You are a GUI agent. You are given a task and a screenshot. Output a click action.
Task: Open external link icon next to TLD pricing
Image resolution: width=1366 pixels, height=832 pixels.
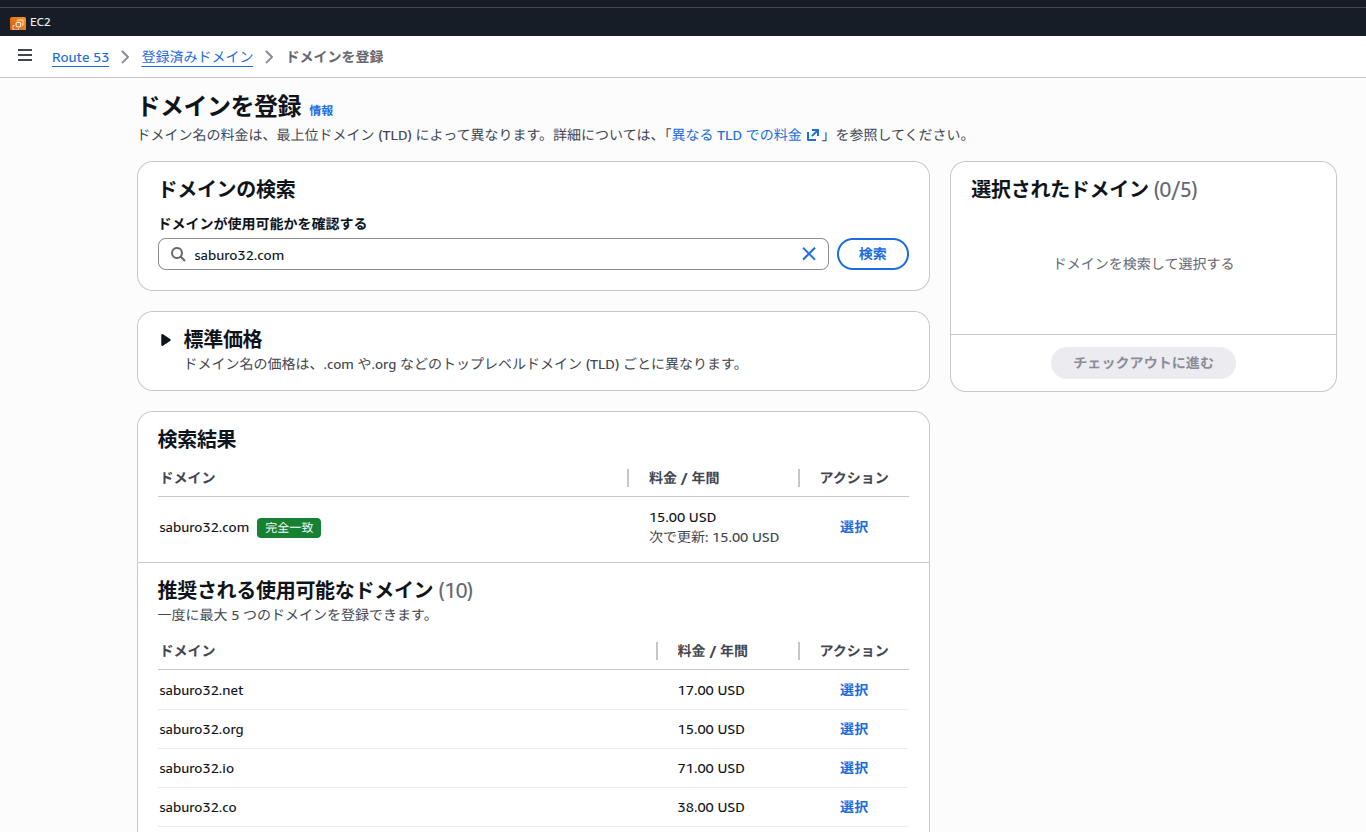[813, 135]
